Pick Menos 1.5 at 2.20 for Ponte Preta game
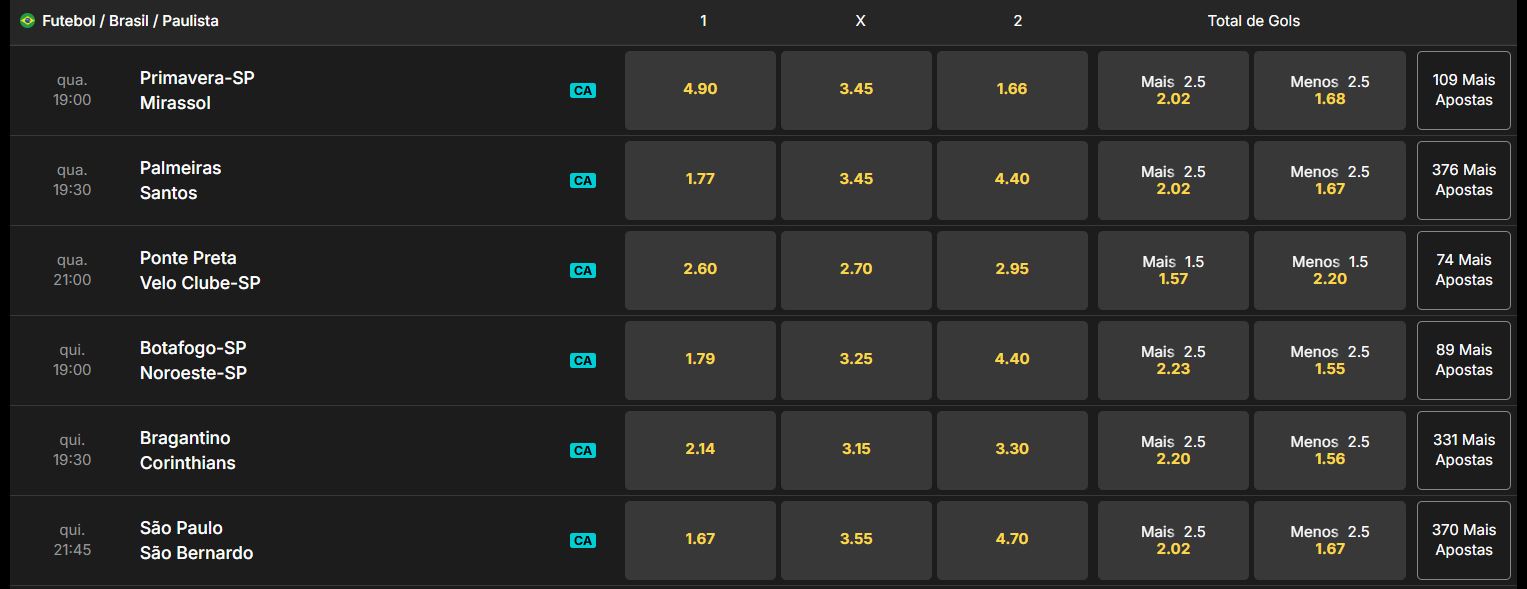 [x=1329, y=270]
